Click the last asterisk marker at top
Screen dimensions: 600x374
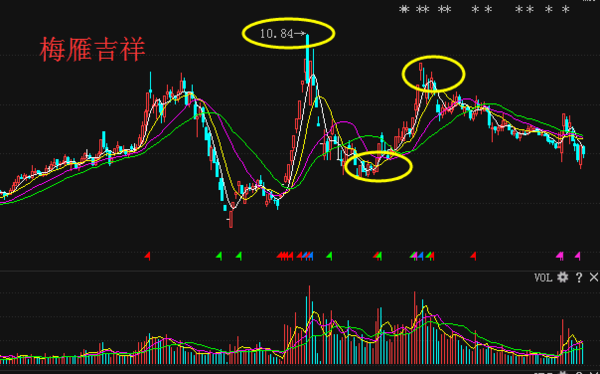(565, 9)
